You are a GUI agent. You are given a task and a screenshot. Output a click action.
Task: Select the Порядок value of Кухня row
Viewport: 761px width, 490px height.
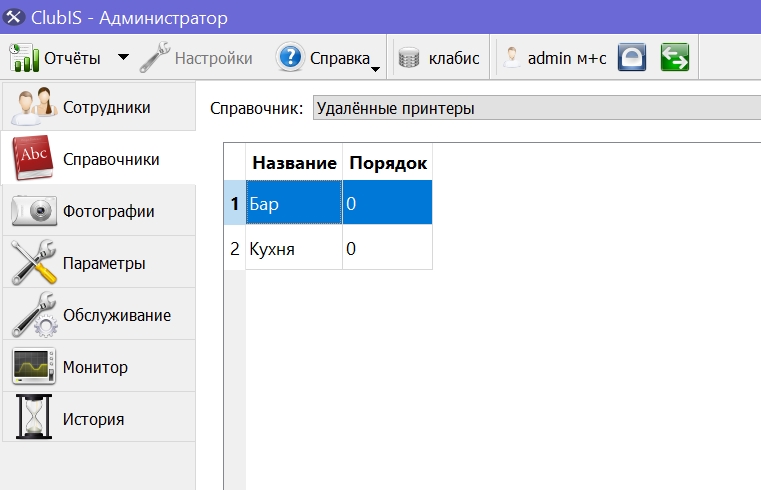click(387, 248)
